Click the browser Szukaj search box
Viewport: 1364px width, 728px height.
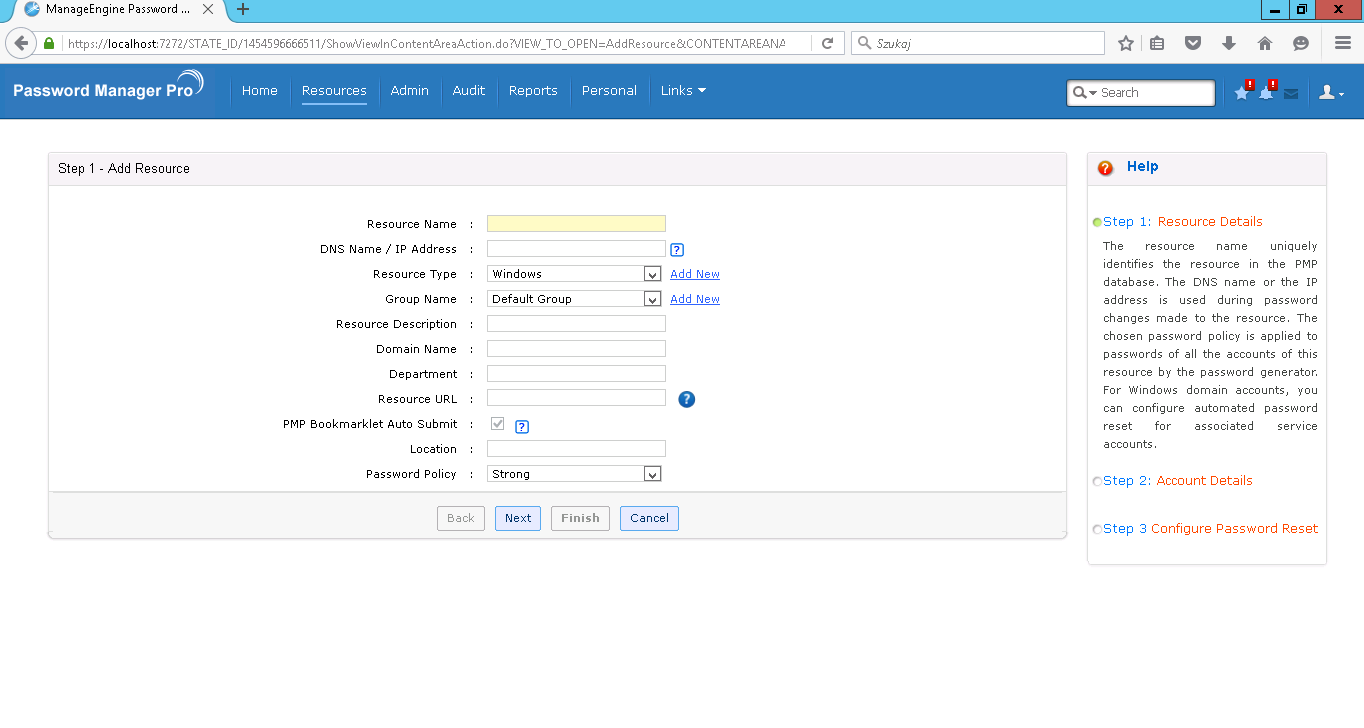coord(978,44)
